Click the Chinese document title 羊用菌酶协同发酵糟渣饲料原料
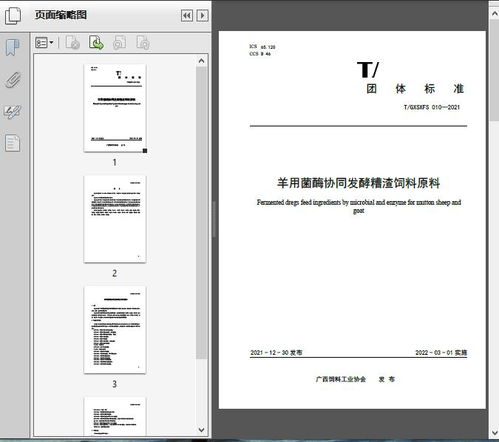The height and width of the screenshot is (442, 499). click(x=358, y=183)
